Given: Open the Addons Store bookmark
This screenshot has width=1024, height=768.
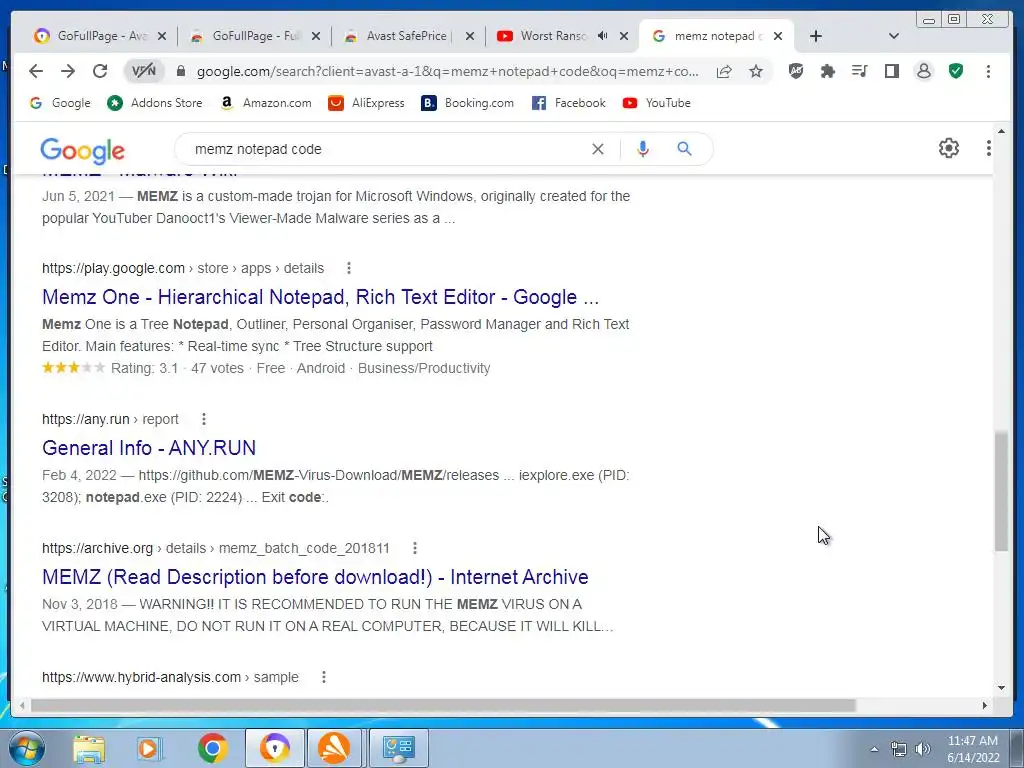Looking at the screenshot, I should (x=155, y=103).
